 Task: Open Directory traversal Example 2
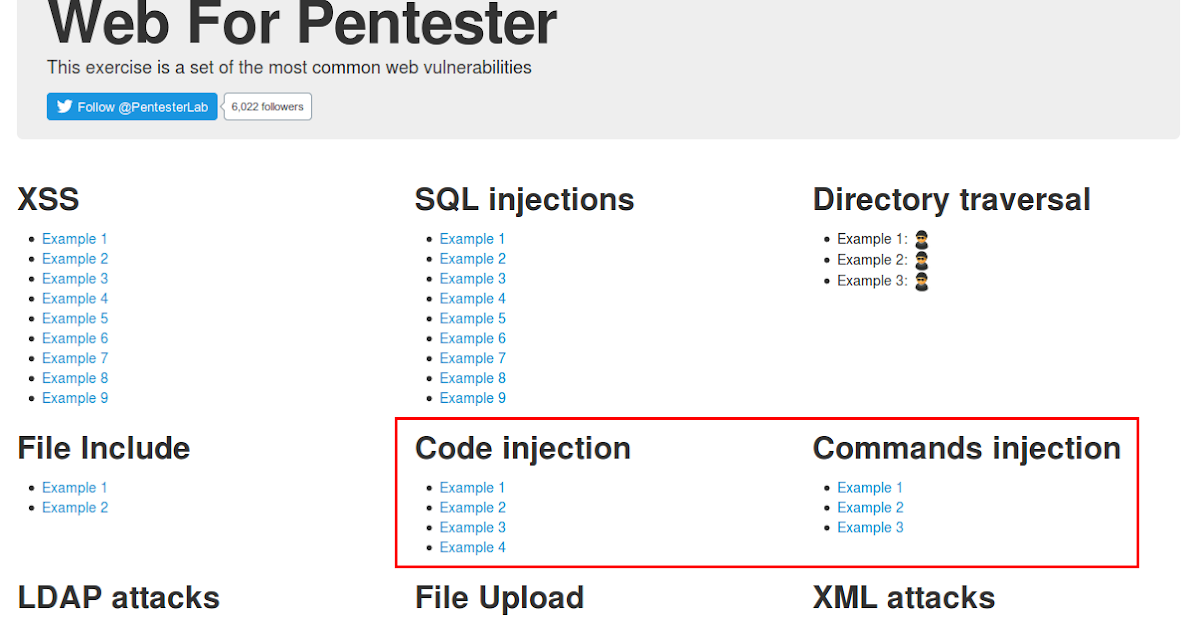tap(873, 259)
